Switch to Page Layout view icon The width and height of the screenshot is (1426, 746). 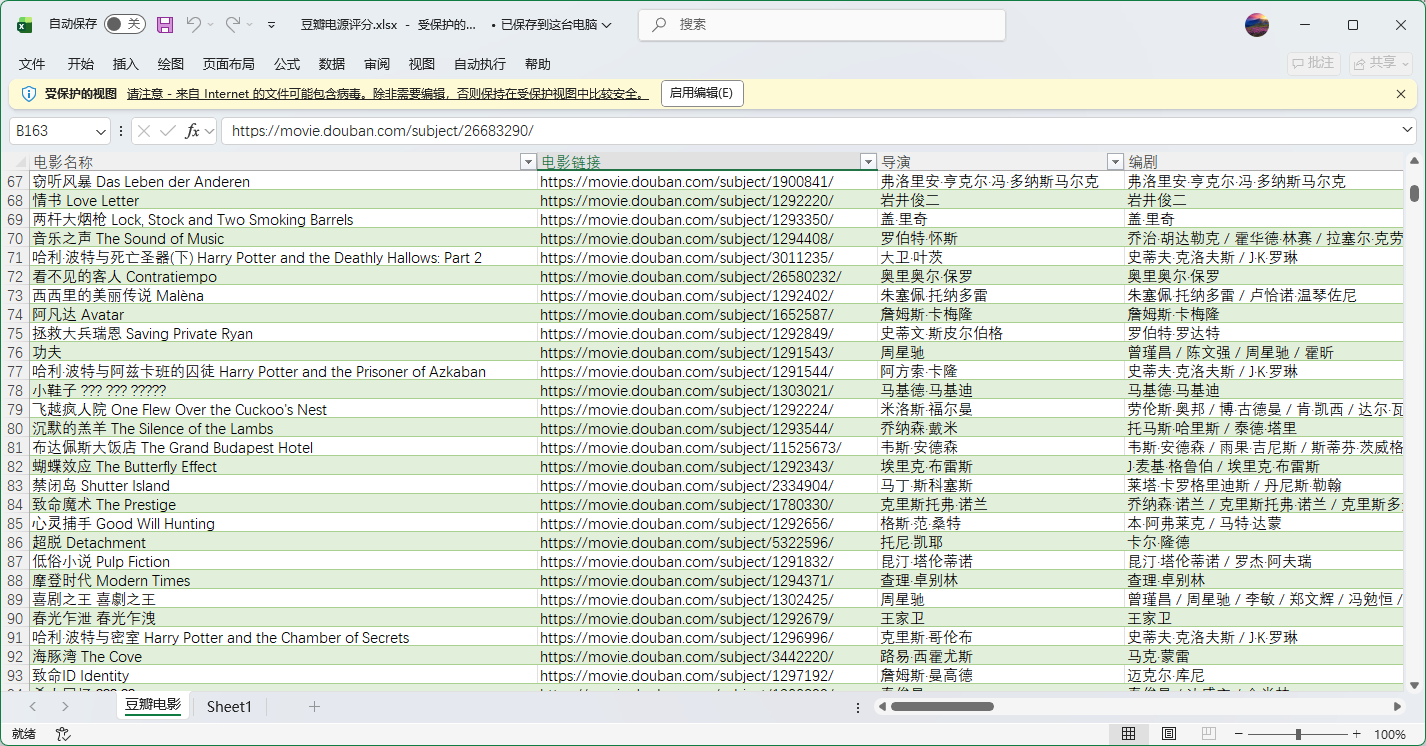click(1168, 734)
